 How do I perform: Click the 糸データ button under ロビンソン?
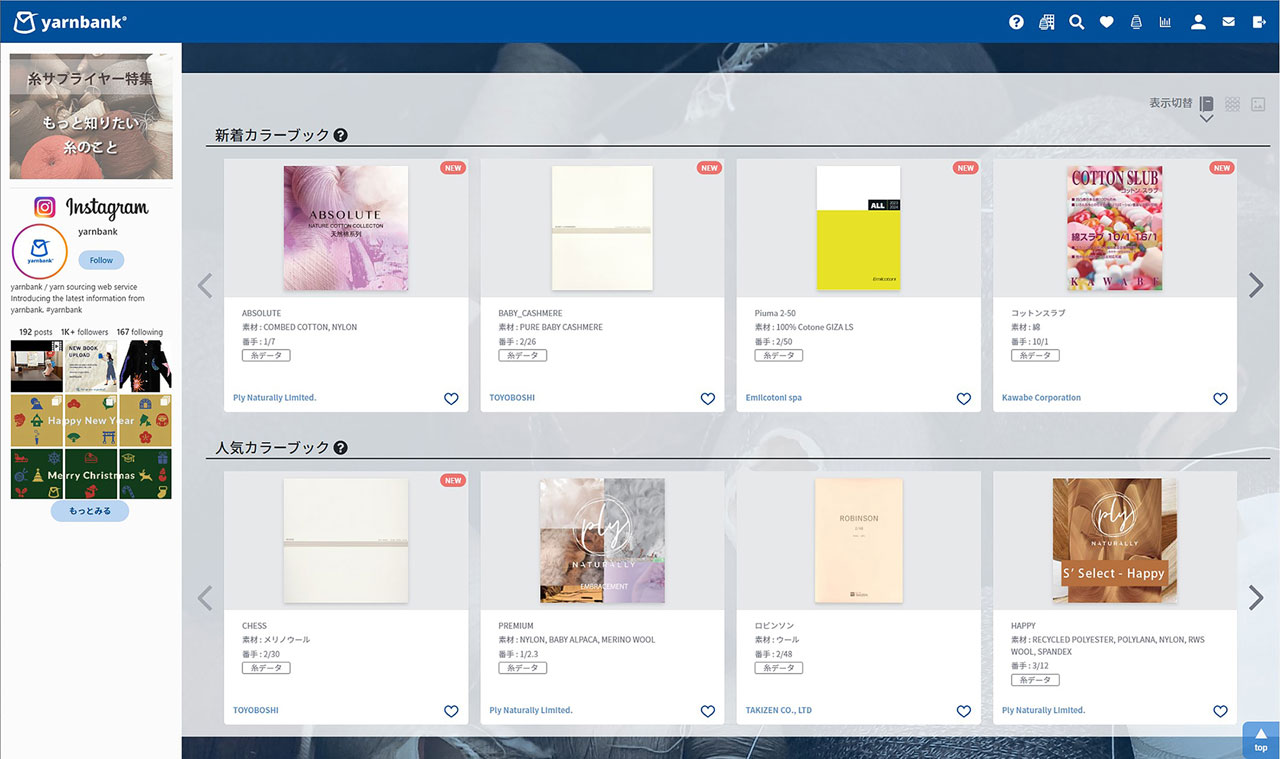coord(778,668)
